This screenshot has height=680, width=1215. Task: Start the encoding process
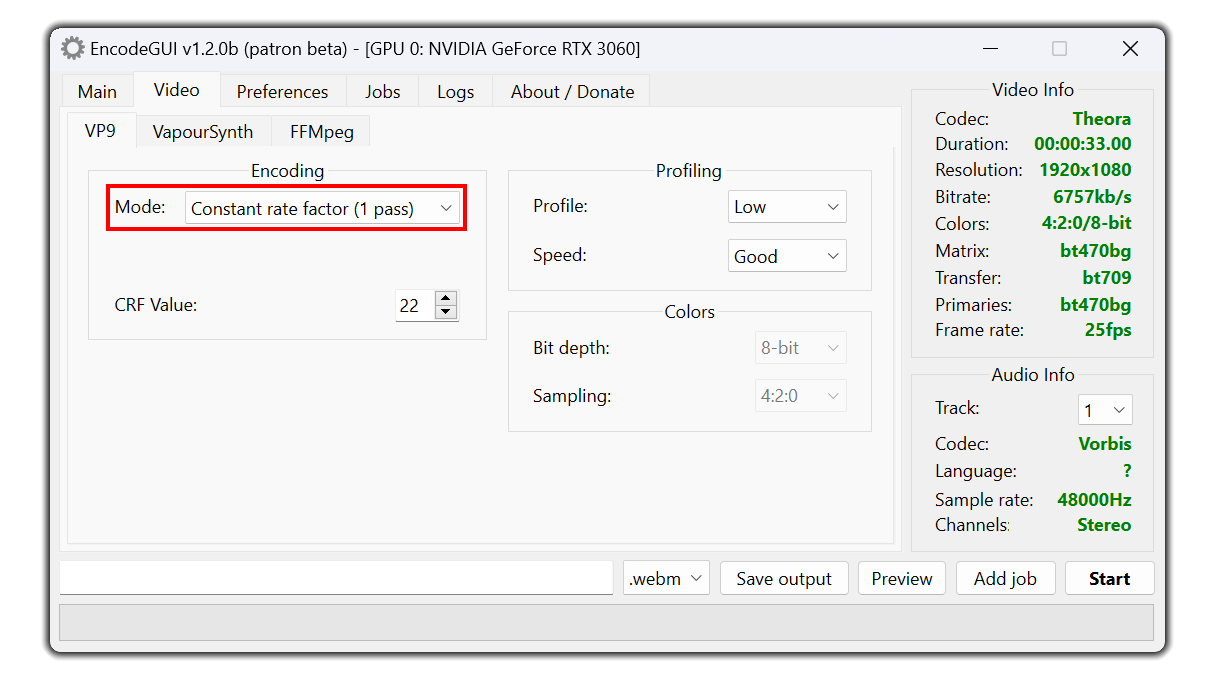pyautogui.click(x=1109, y=578)
